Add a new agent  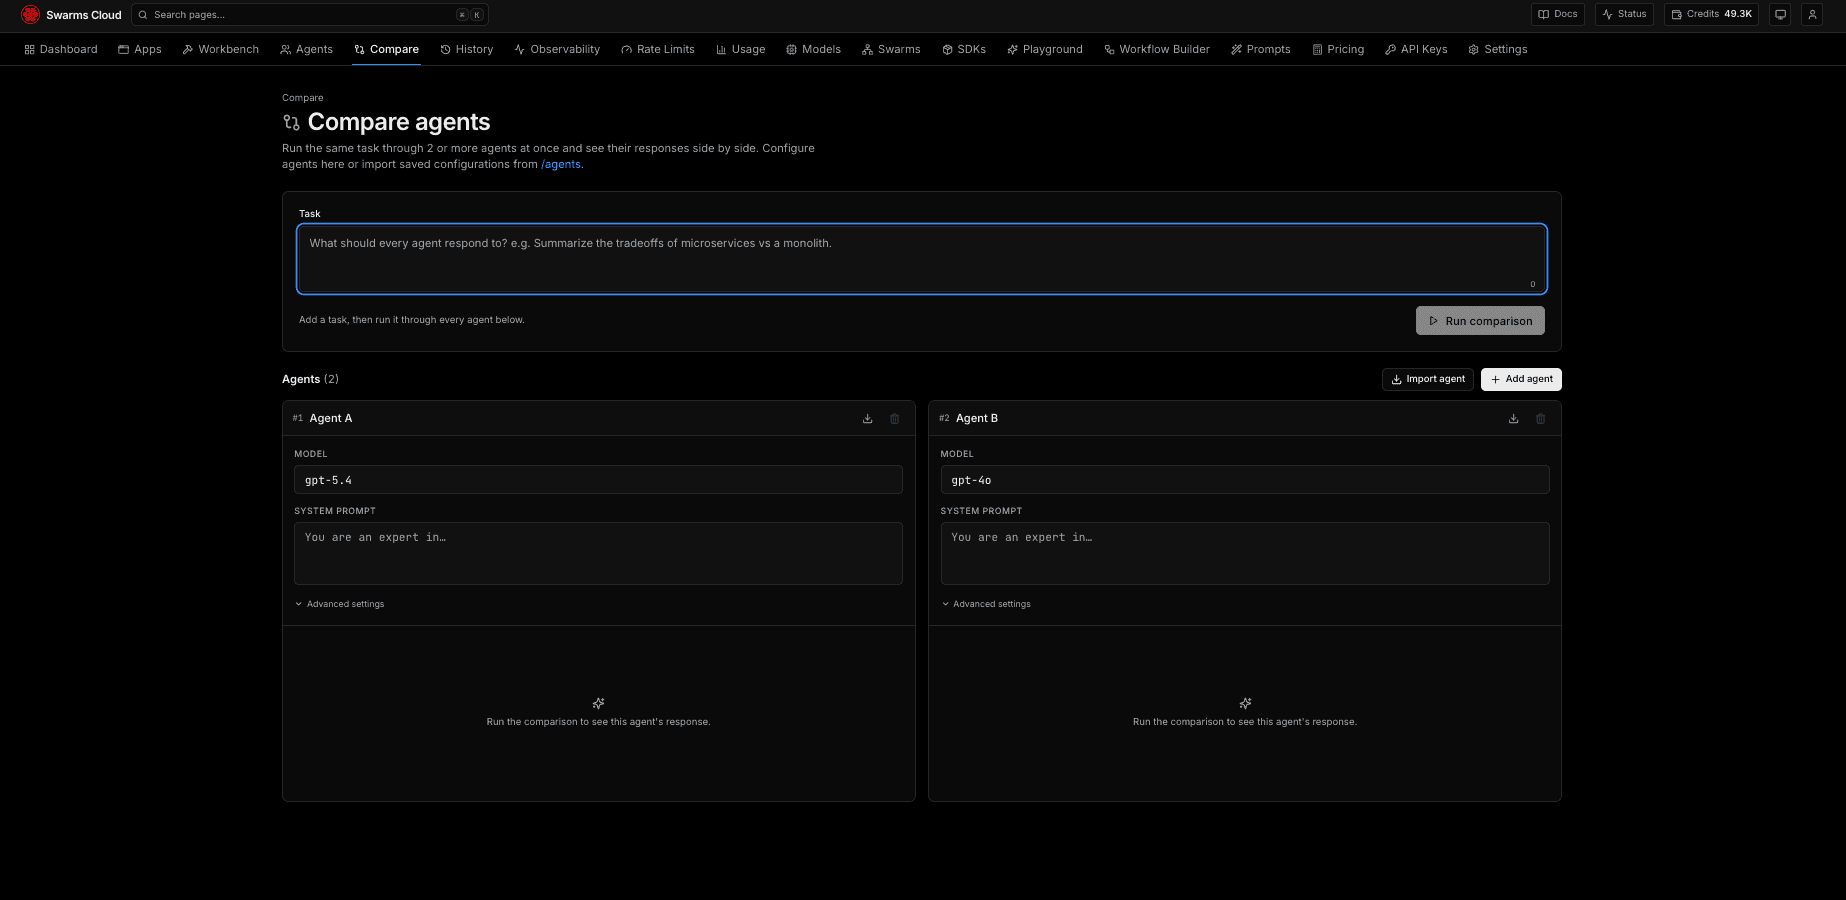(1521, 379)
